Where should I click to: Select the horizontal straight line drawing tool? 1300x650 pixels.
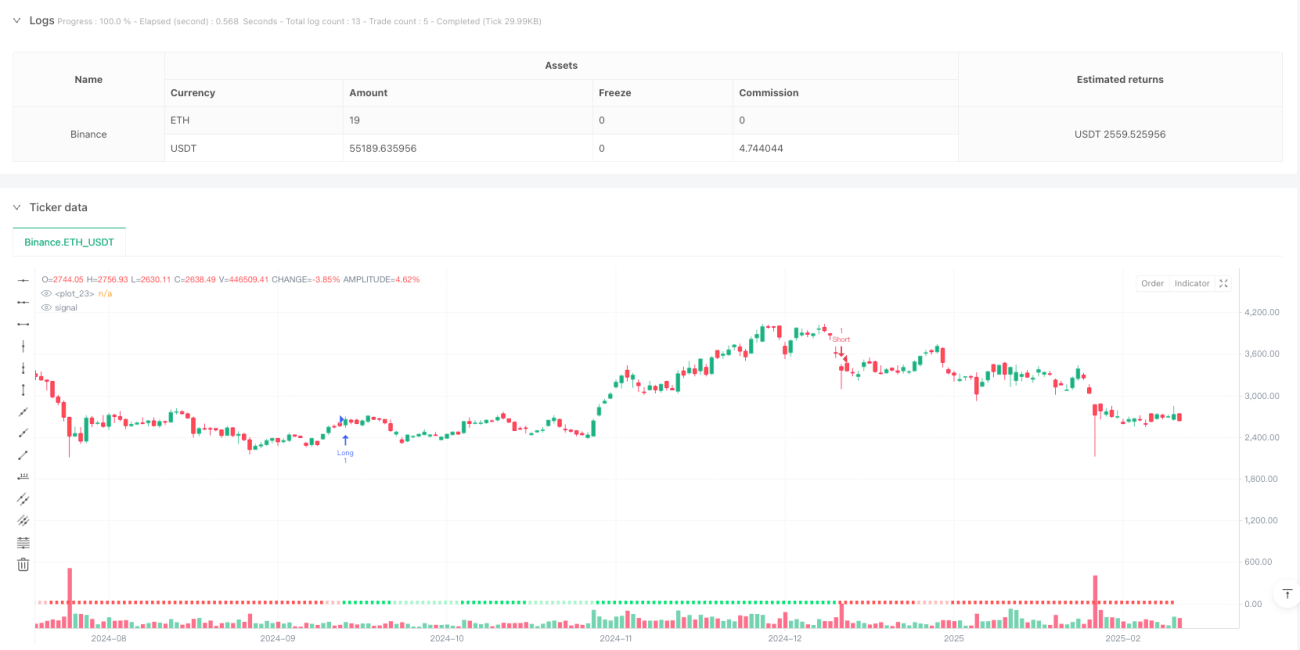click(24, 280)
